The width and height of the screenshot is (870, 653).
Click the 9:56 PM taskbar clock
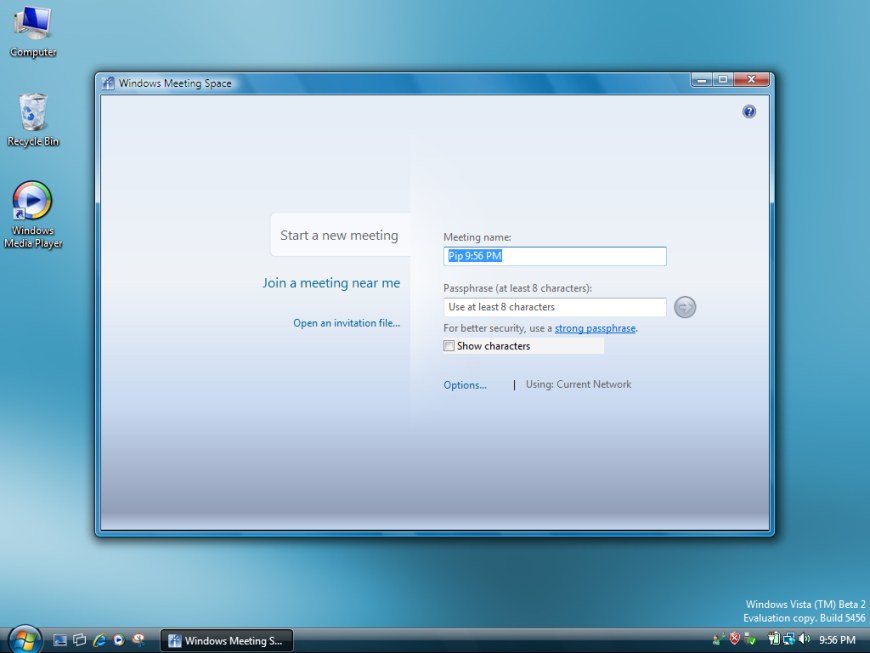837,640
